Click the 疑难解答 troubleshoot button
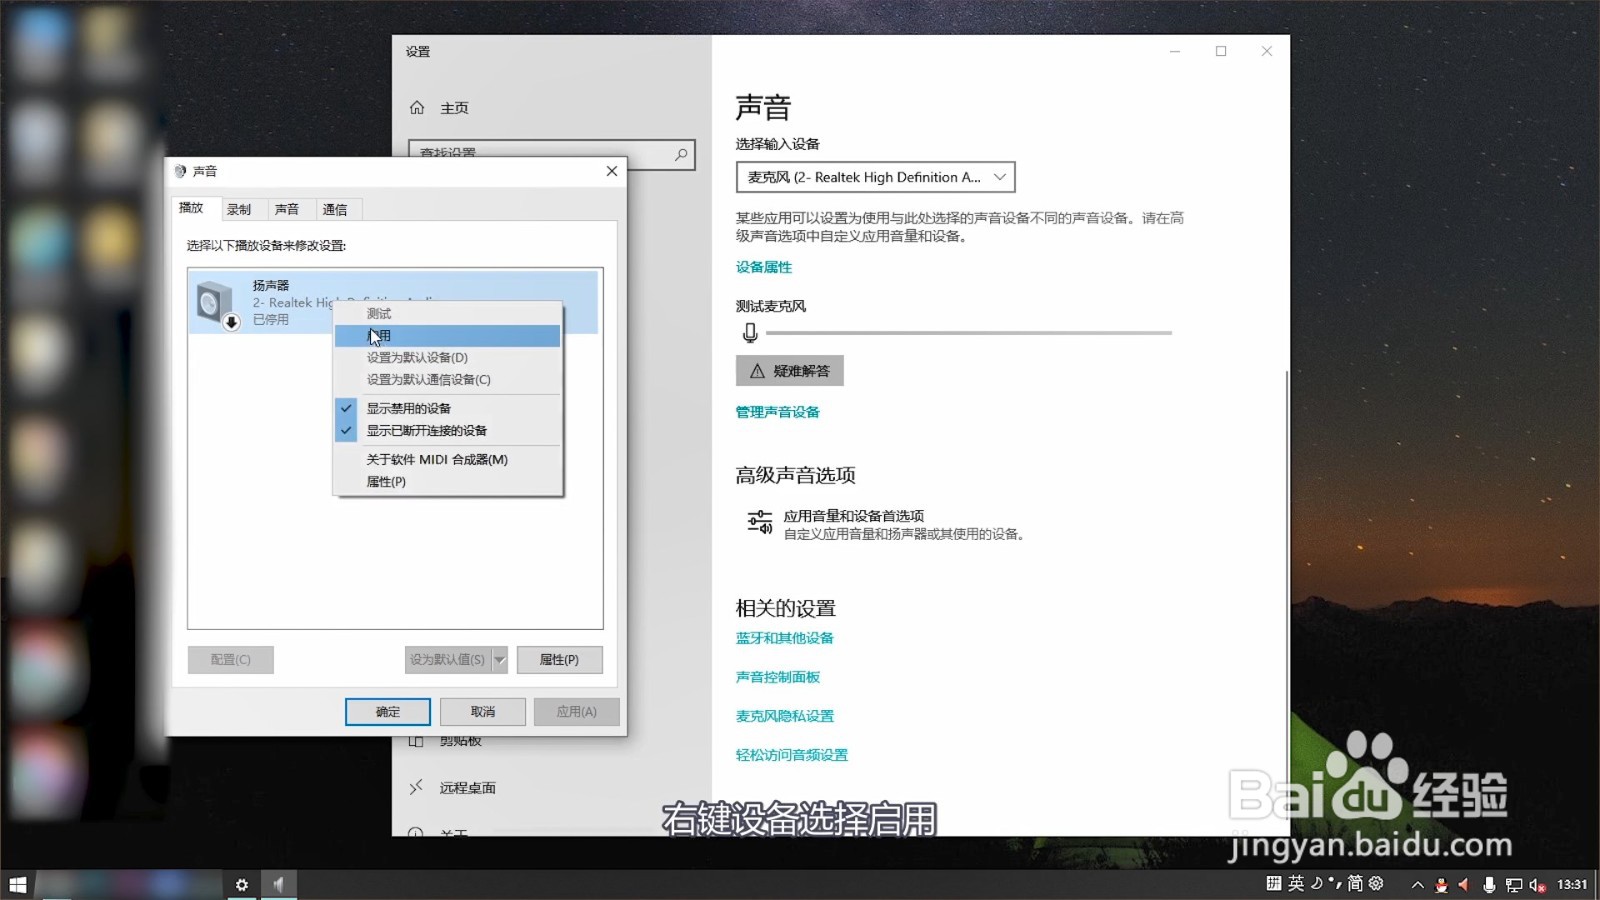 tap(790, 371)
